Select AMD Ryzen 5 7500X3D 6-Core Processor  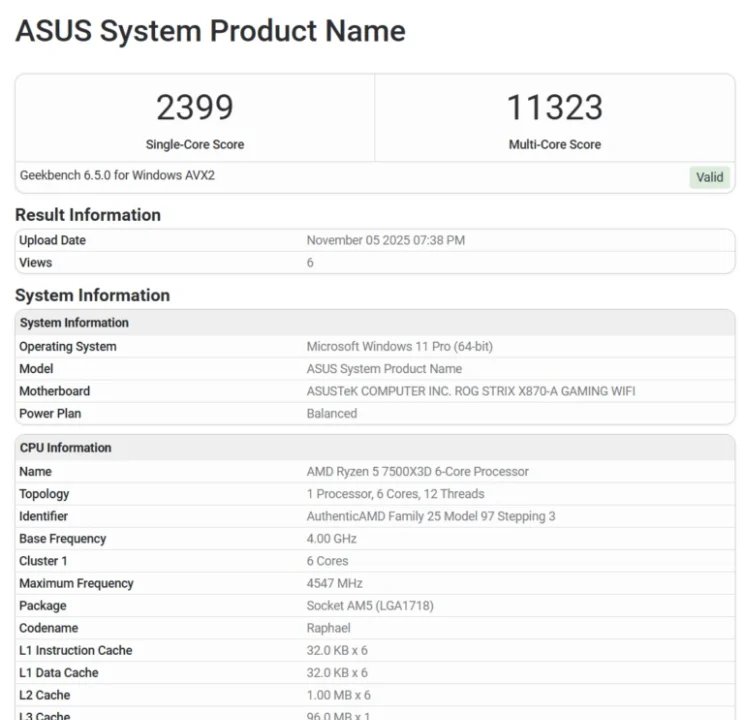click(418, 471)
